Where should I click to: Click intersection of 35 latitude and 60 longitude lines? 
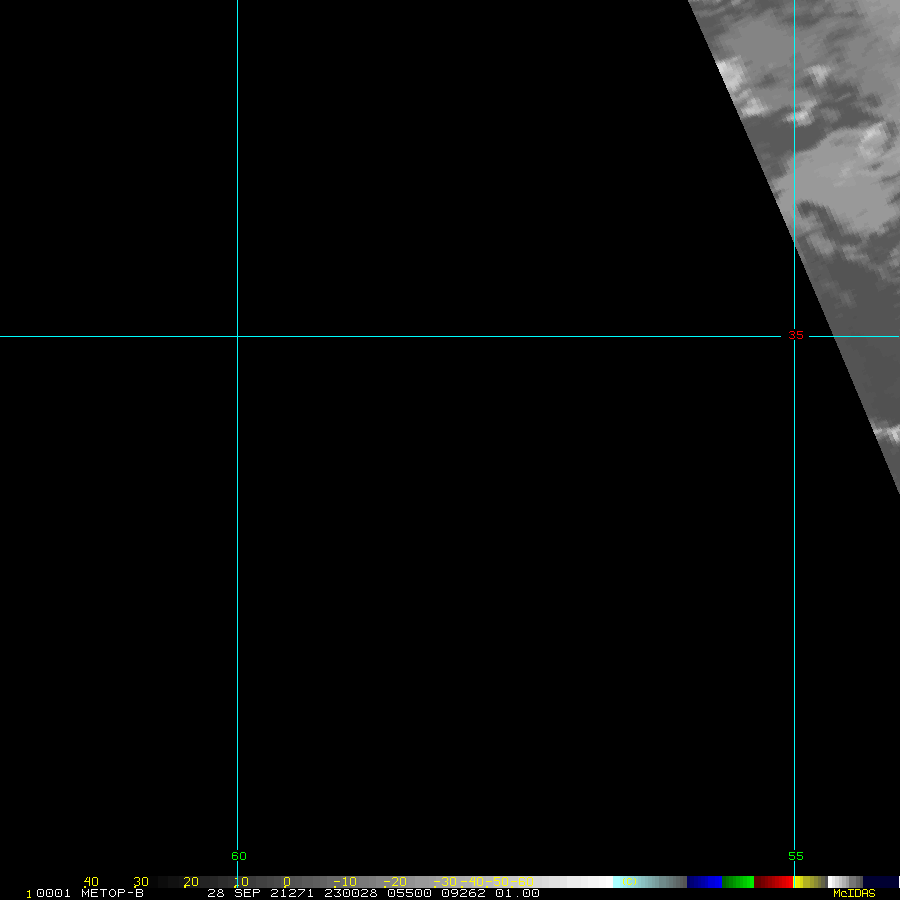(237, 336)
